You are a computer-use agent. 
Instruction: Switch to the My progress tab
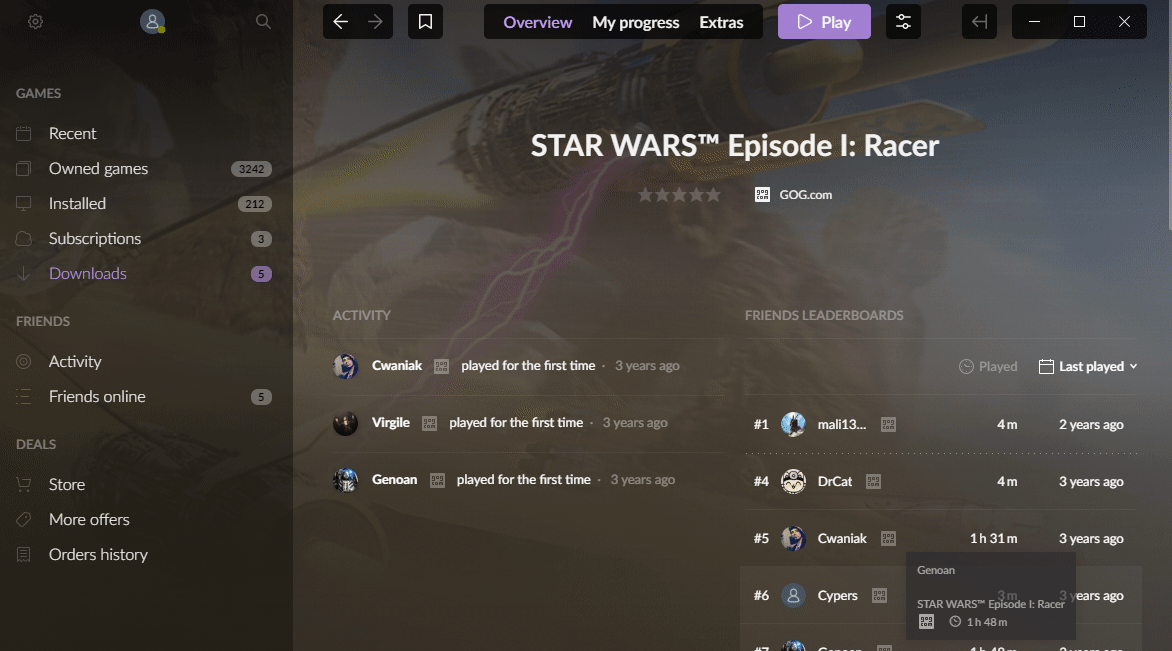tap(635, 22)
